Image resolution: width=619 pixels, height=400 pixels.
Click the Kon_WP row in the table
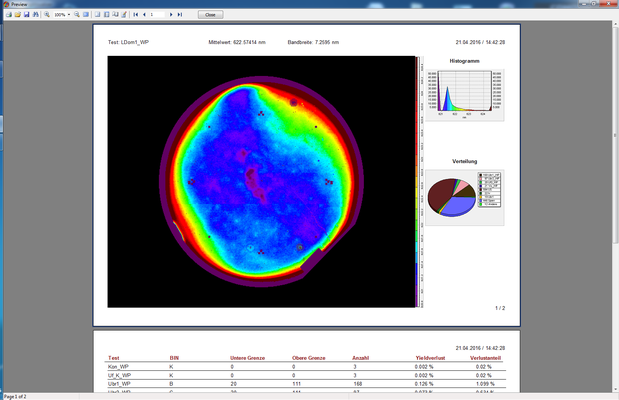pos(118,366)
